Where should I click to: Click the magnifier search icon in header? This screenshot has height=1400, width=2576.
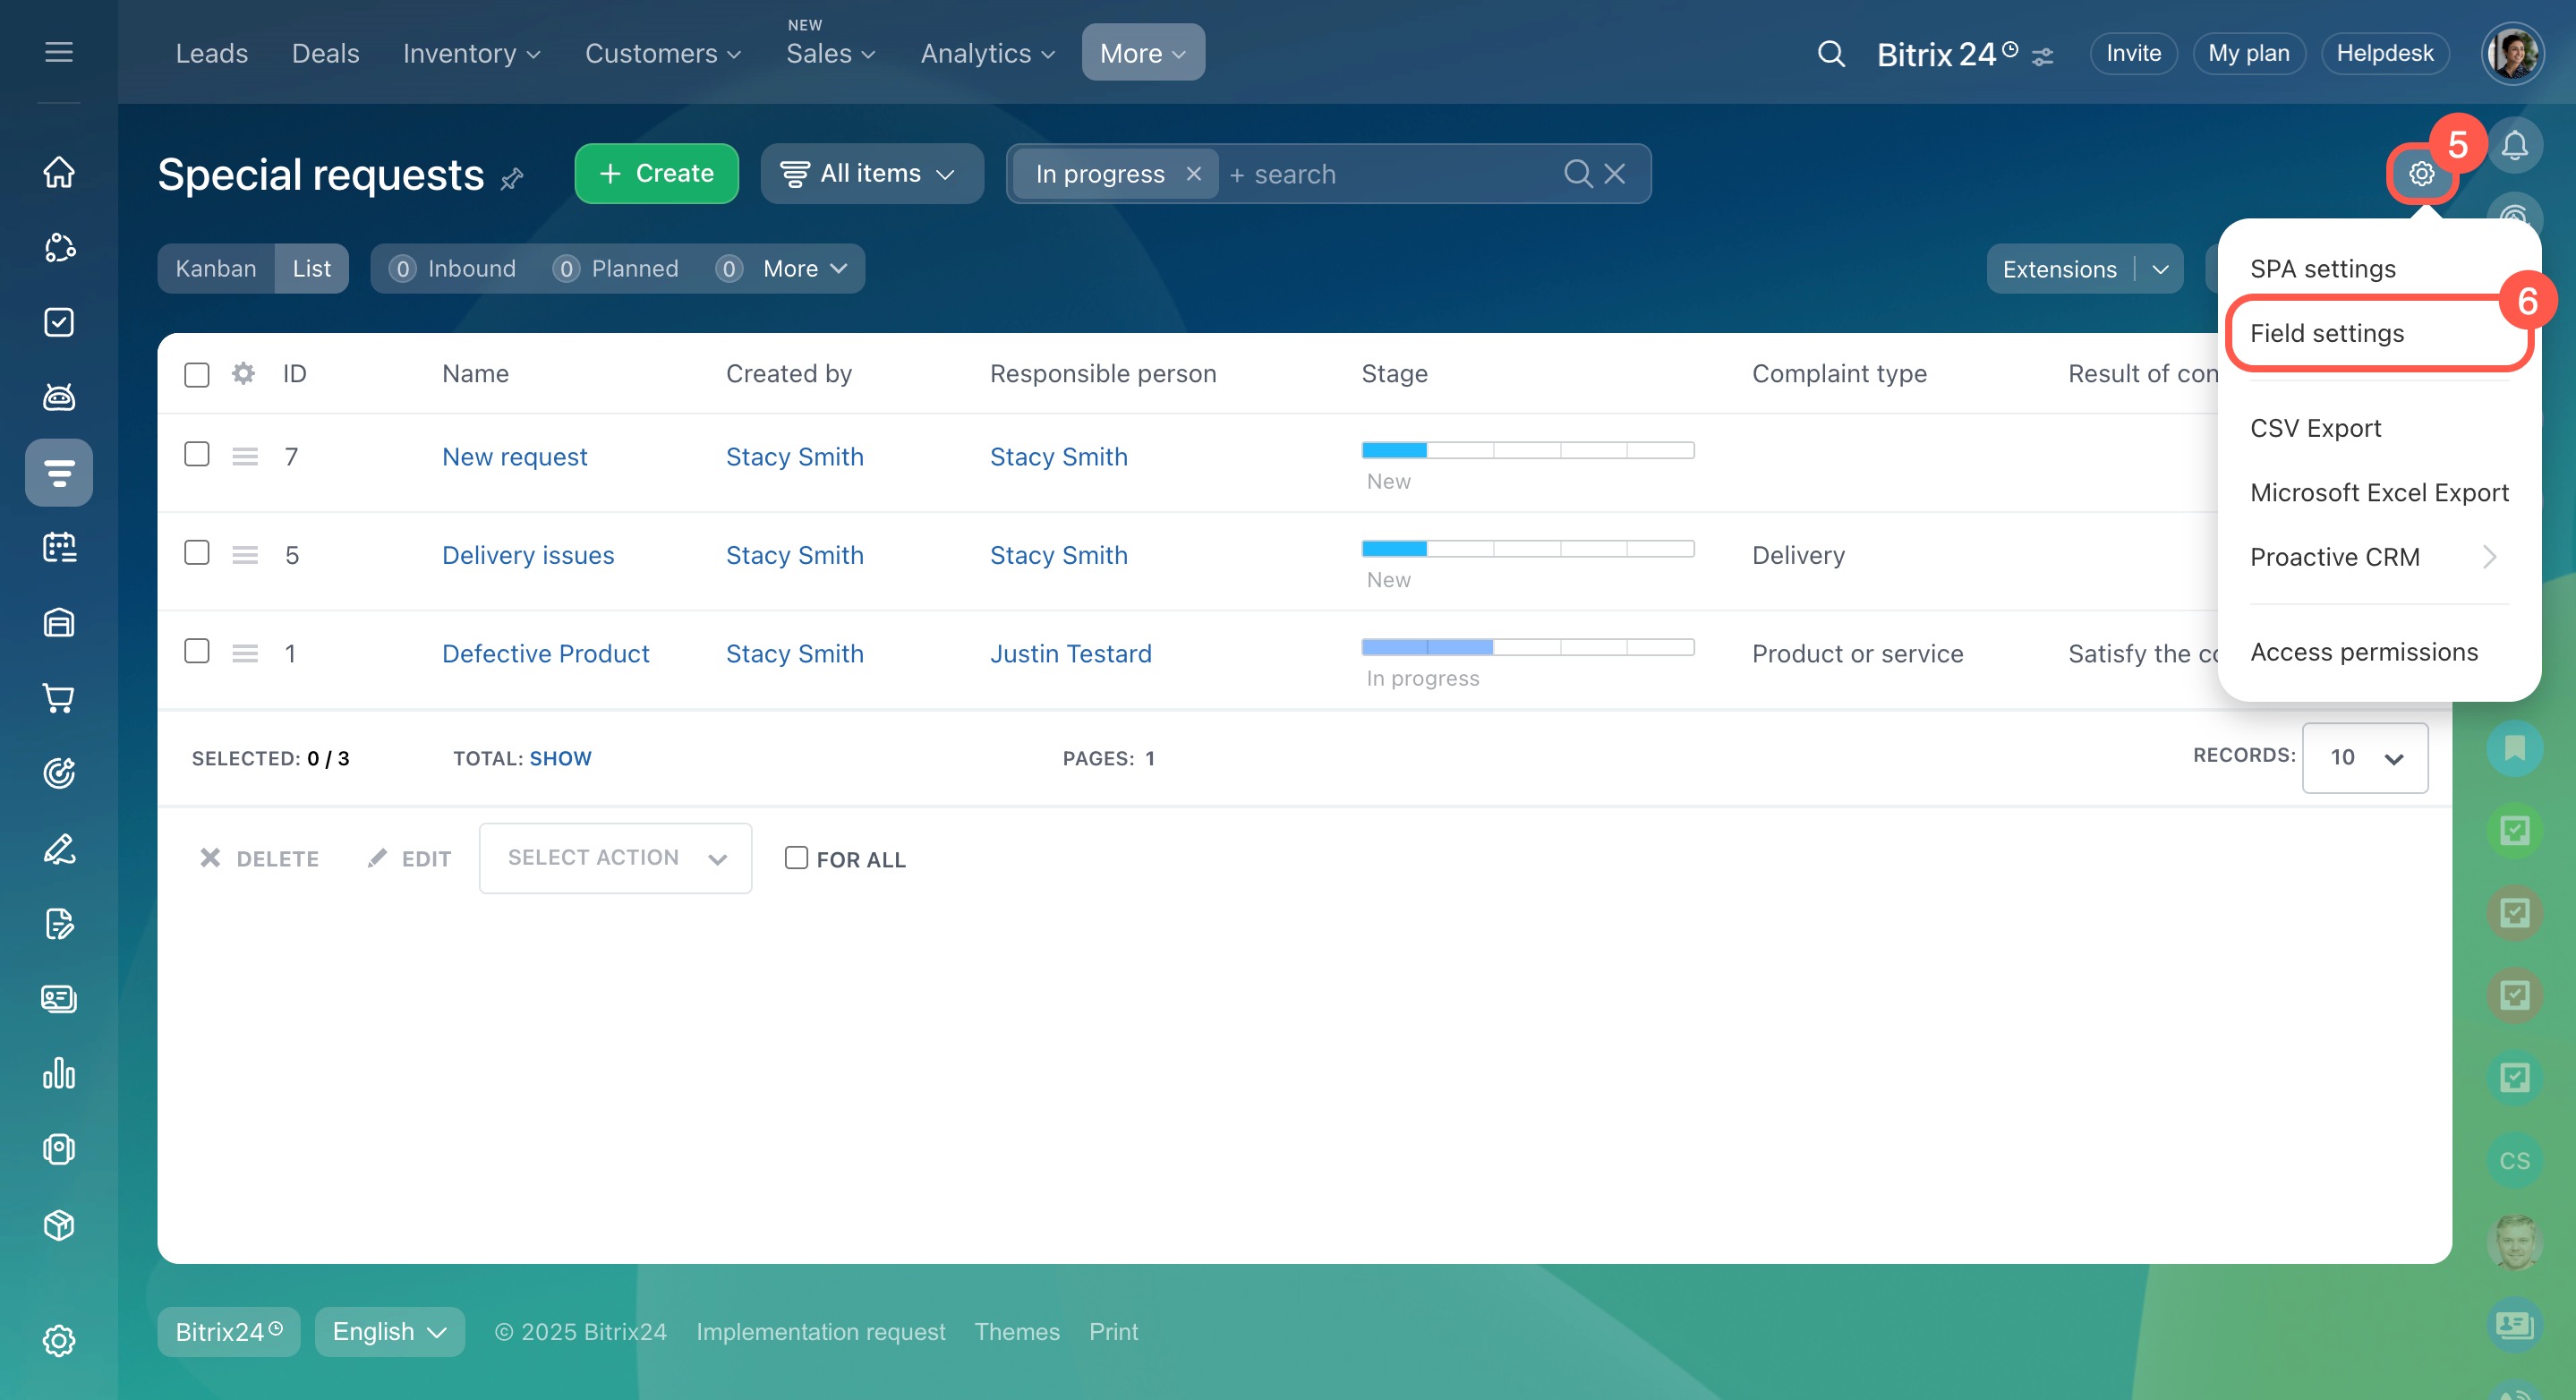click(1830, 53)
